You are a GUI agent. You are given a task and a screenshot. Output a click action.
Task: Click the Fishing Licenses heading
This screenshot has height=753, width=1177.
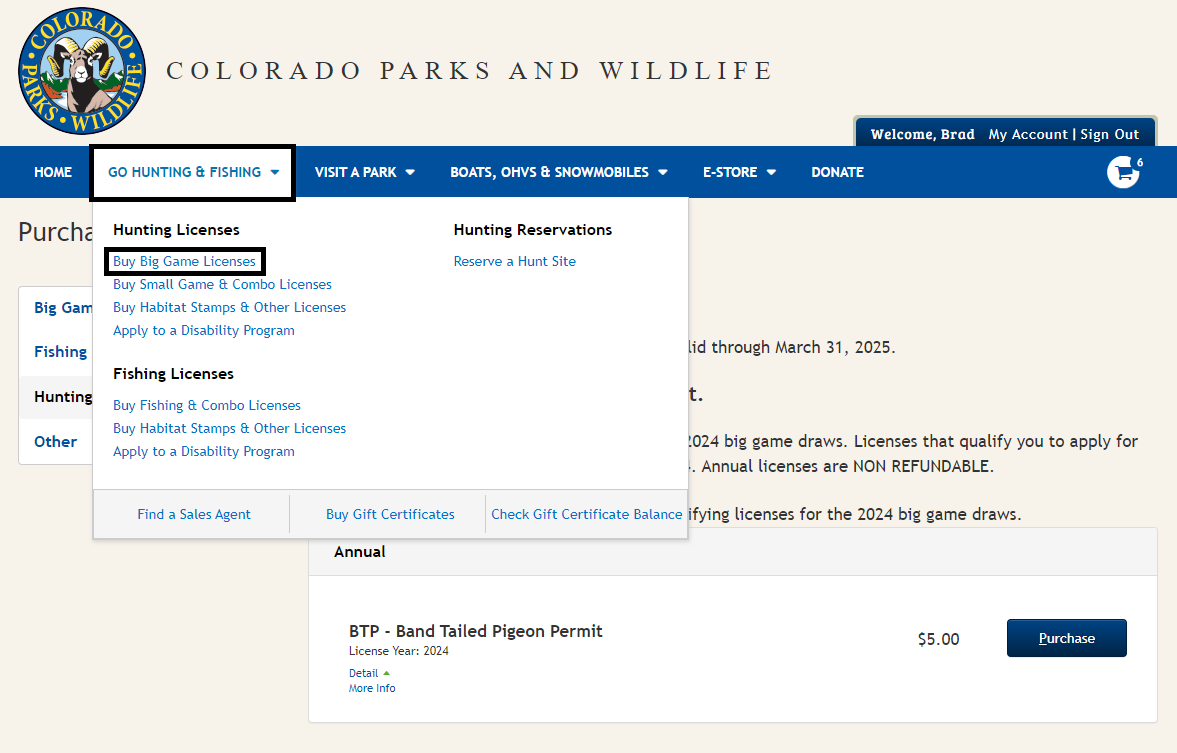(x=173, y=374)
